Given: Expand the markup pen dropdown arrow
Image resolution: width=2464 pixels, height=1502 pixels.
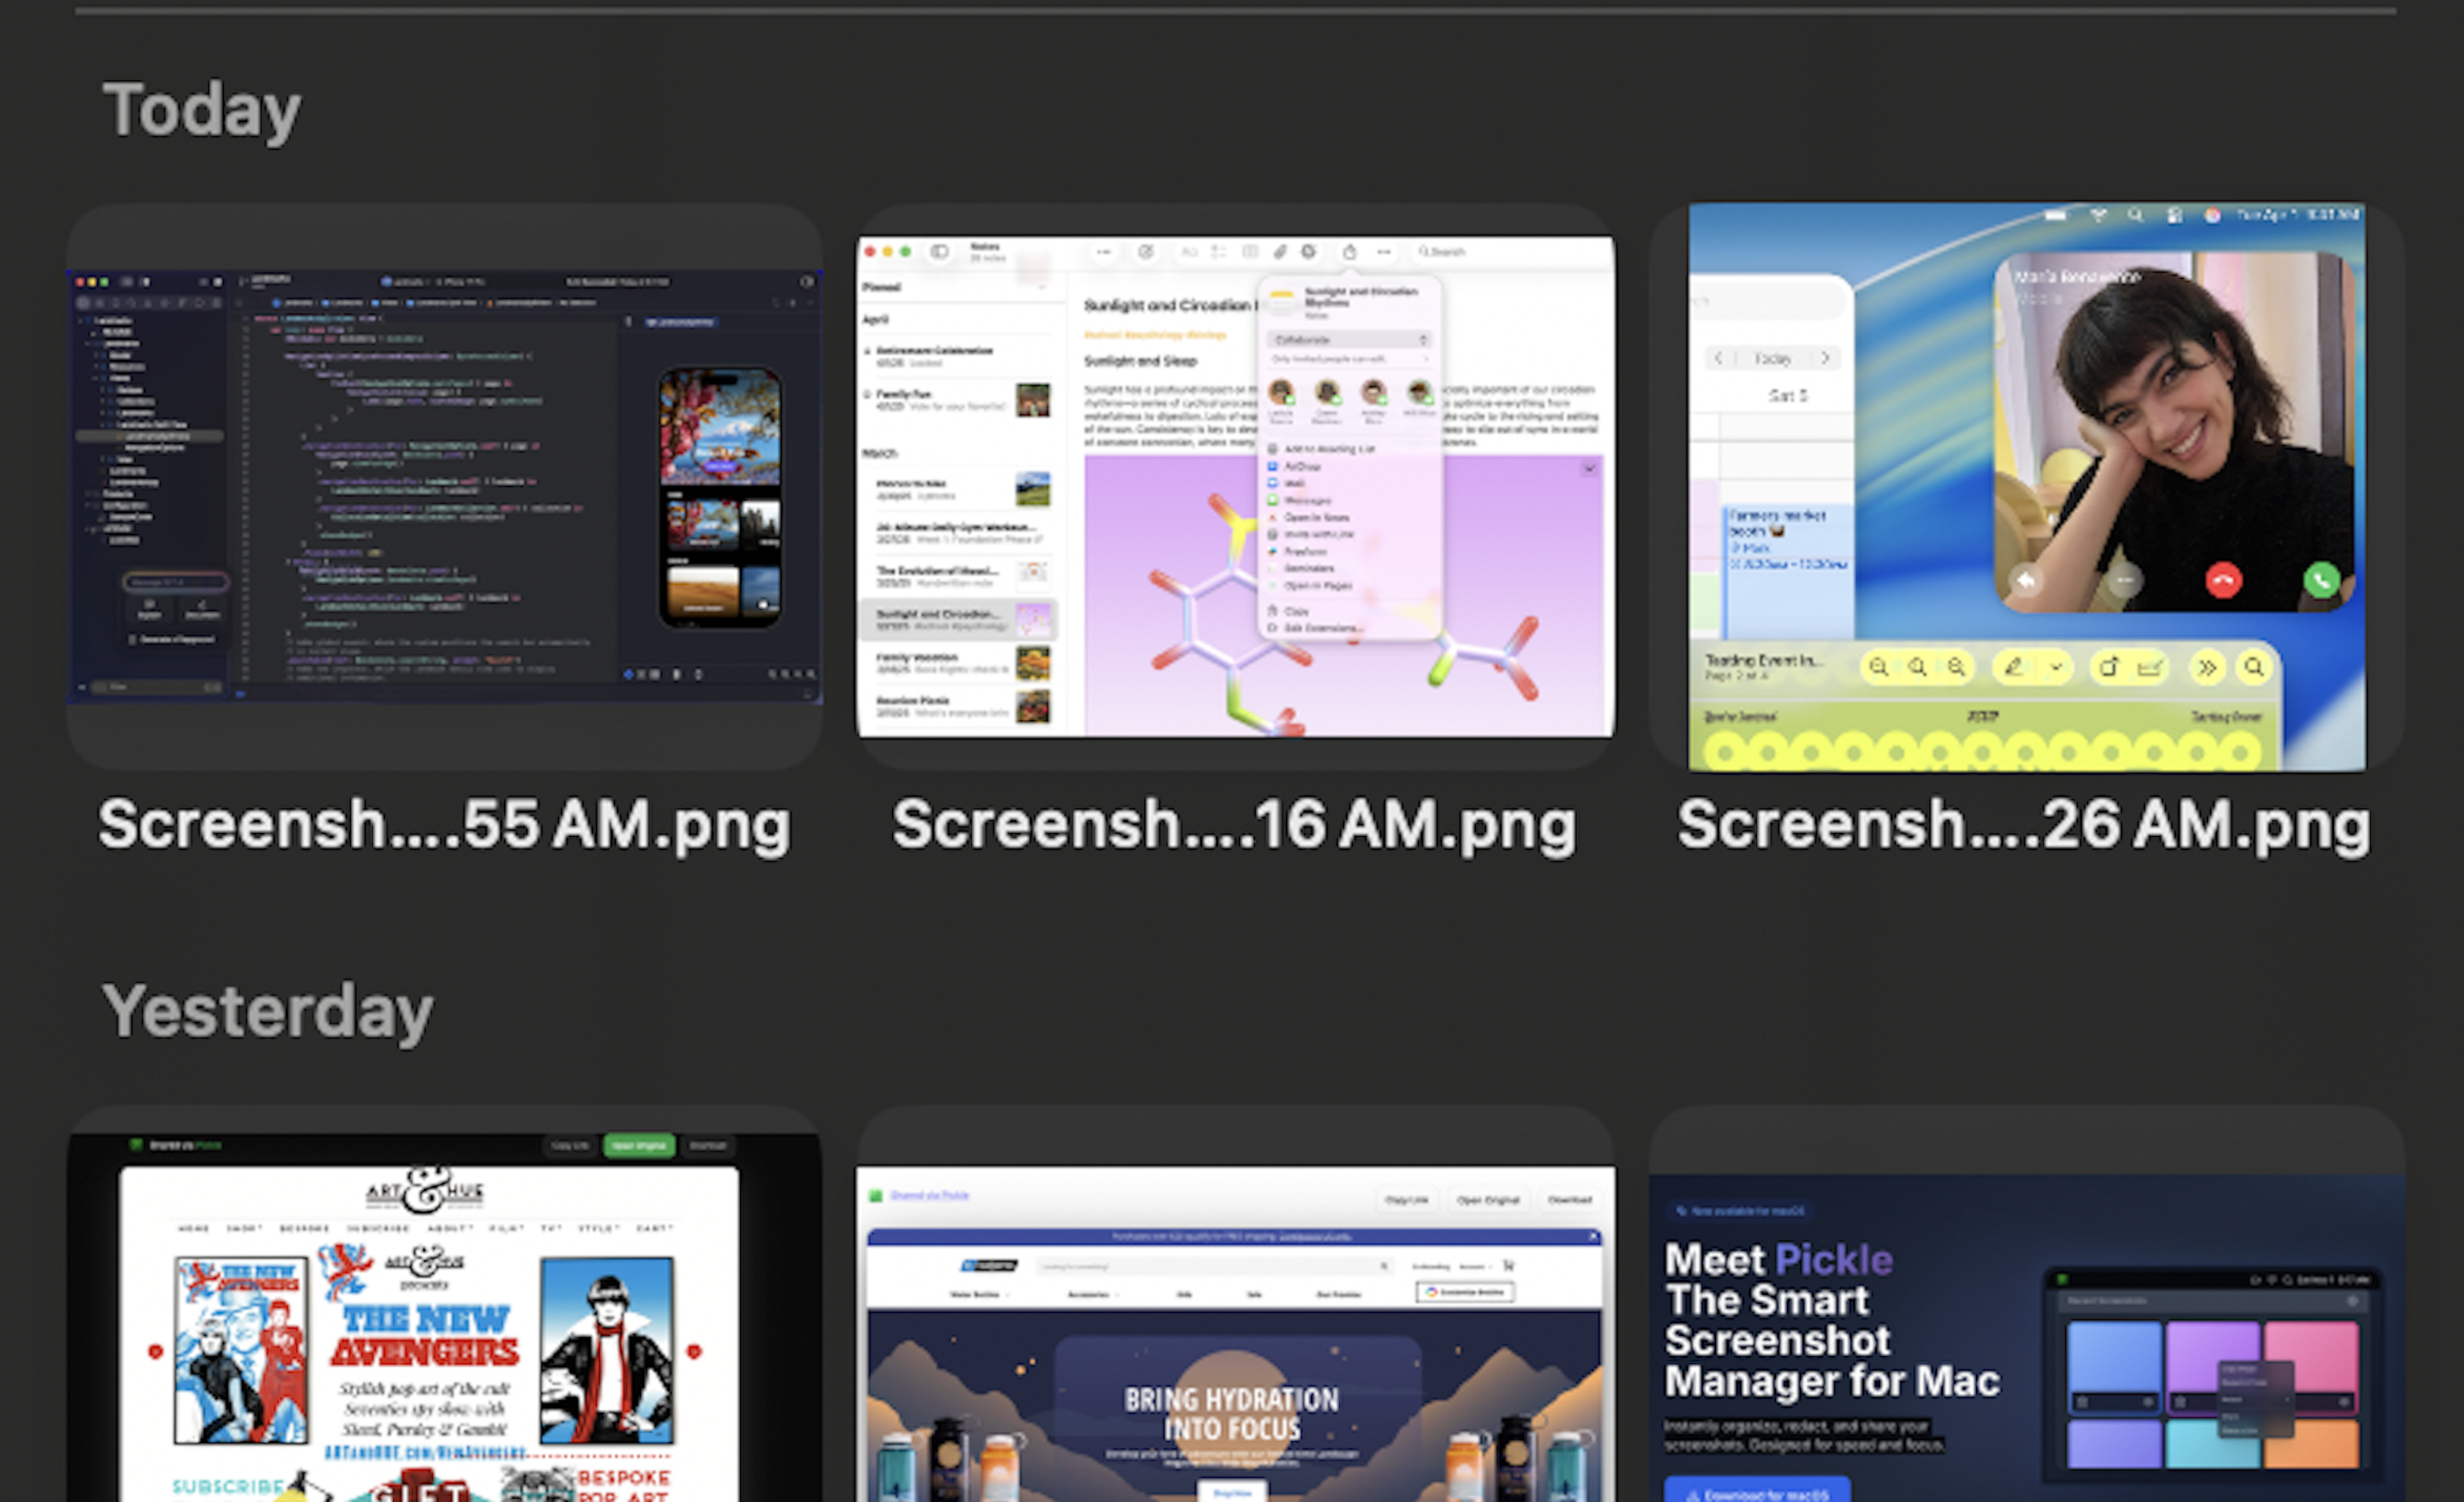Looking at the screenshot, I should click(2056, 667).
